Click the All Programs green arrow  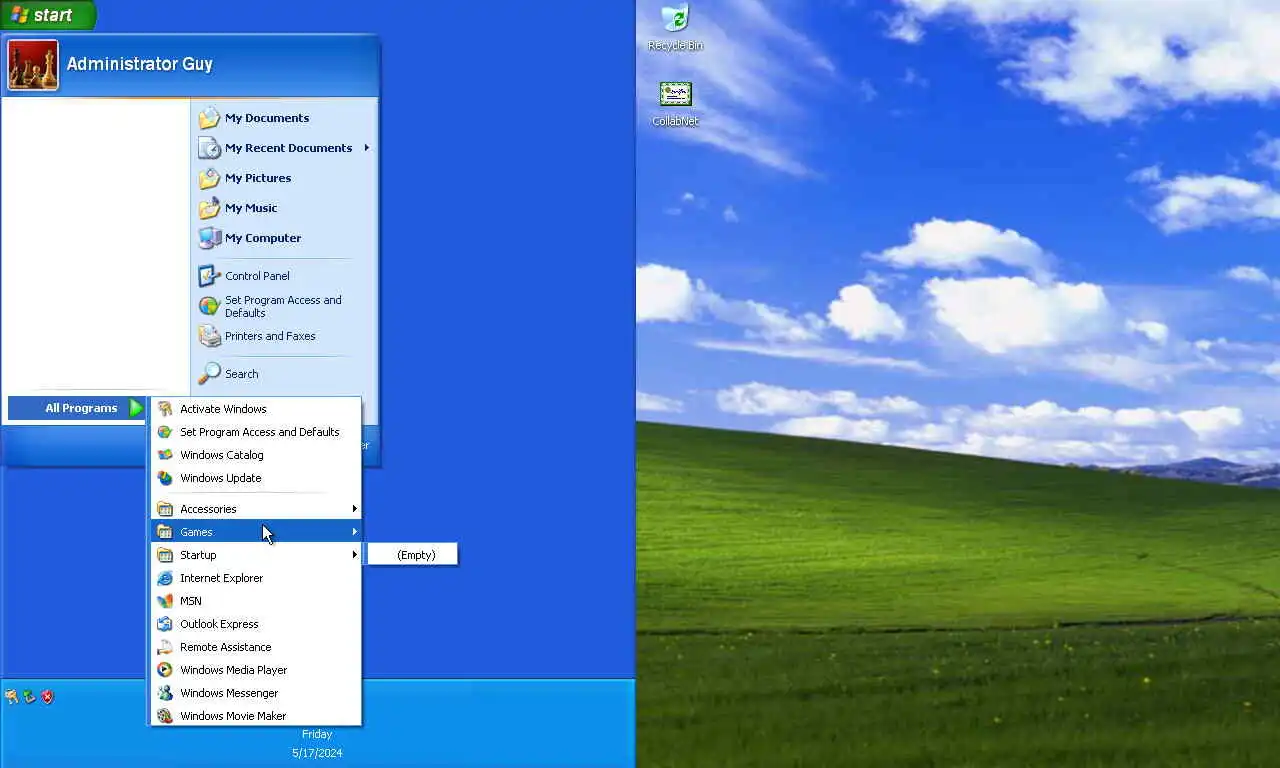click(137, 408)
